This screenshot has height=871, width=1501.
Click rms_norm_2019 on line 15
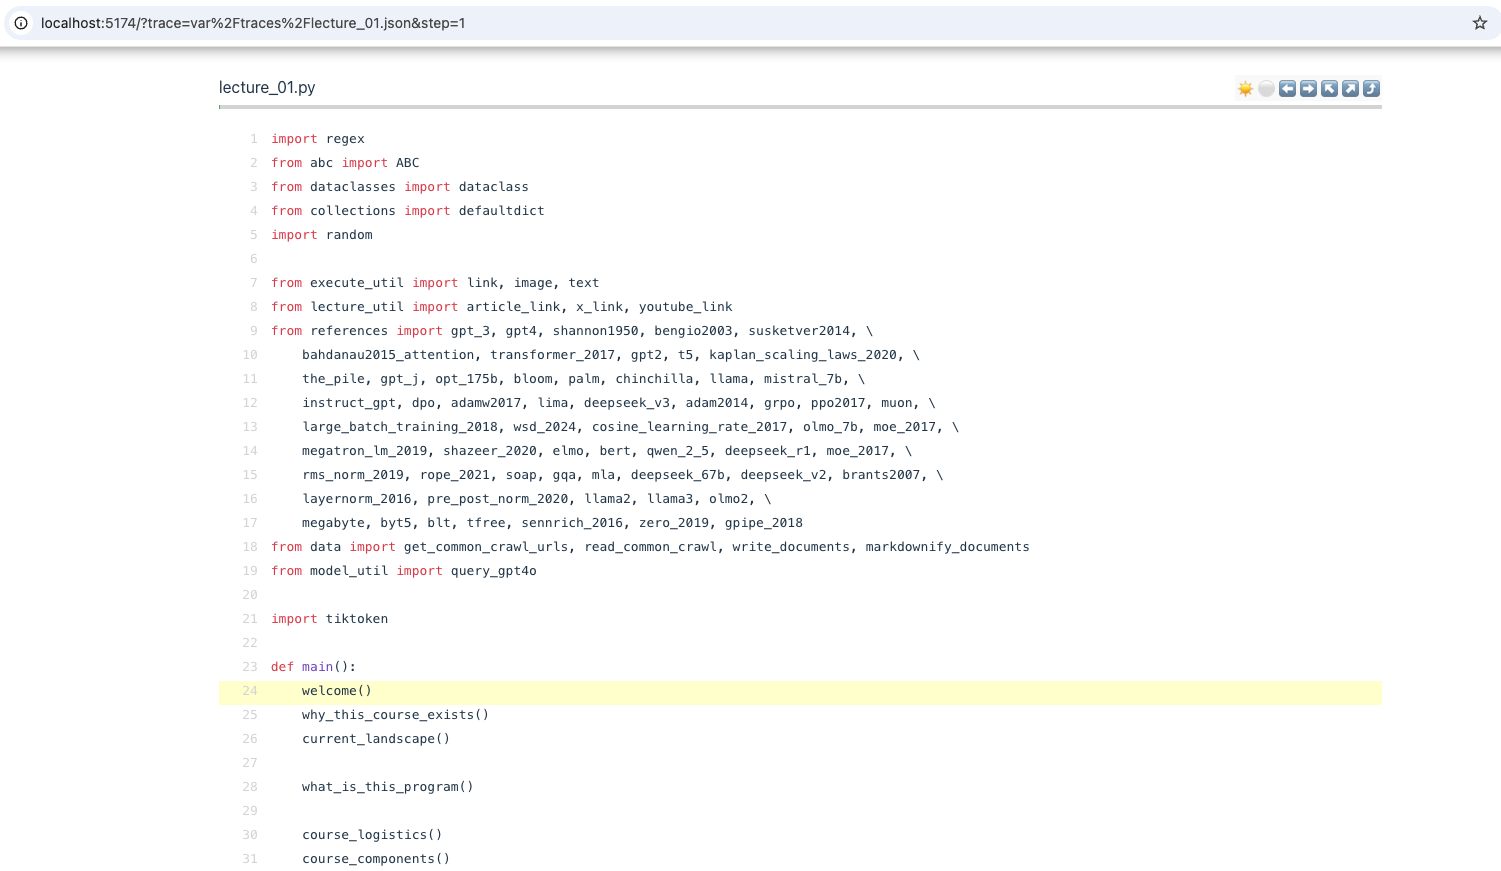coord(353,475)
